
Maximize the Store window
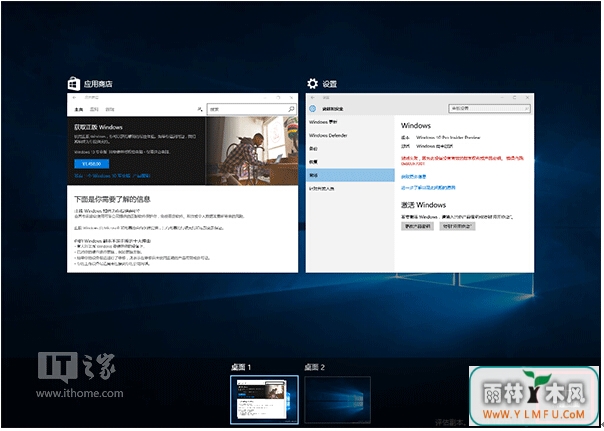point(278,98)
